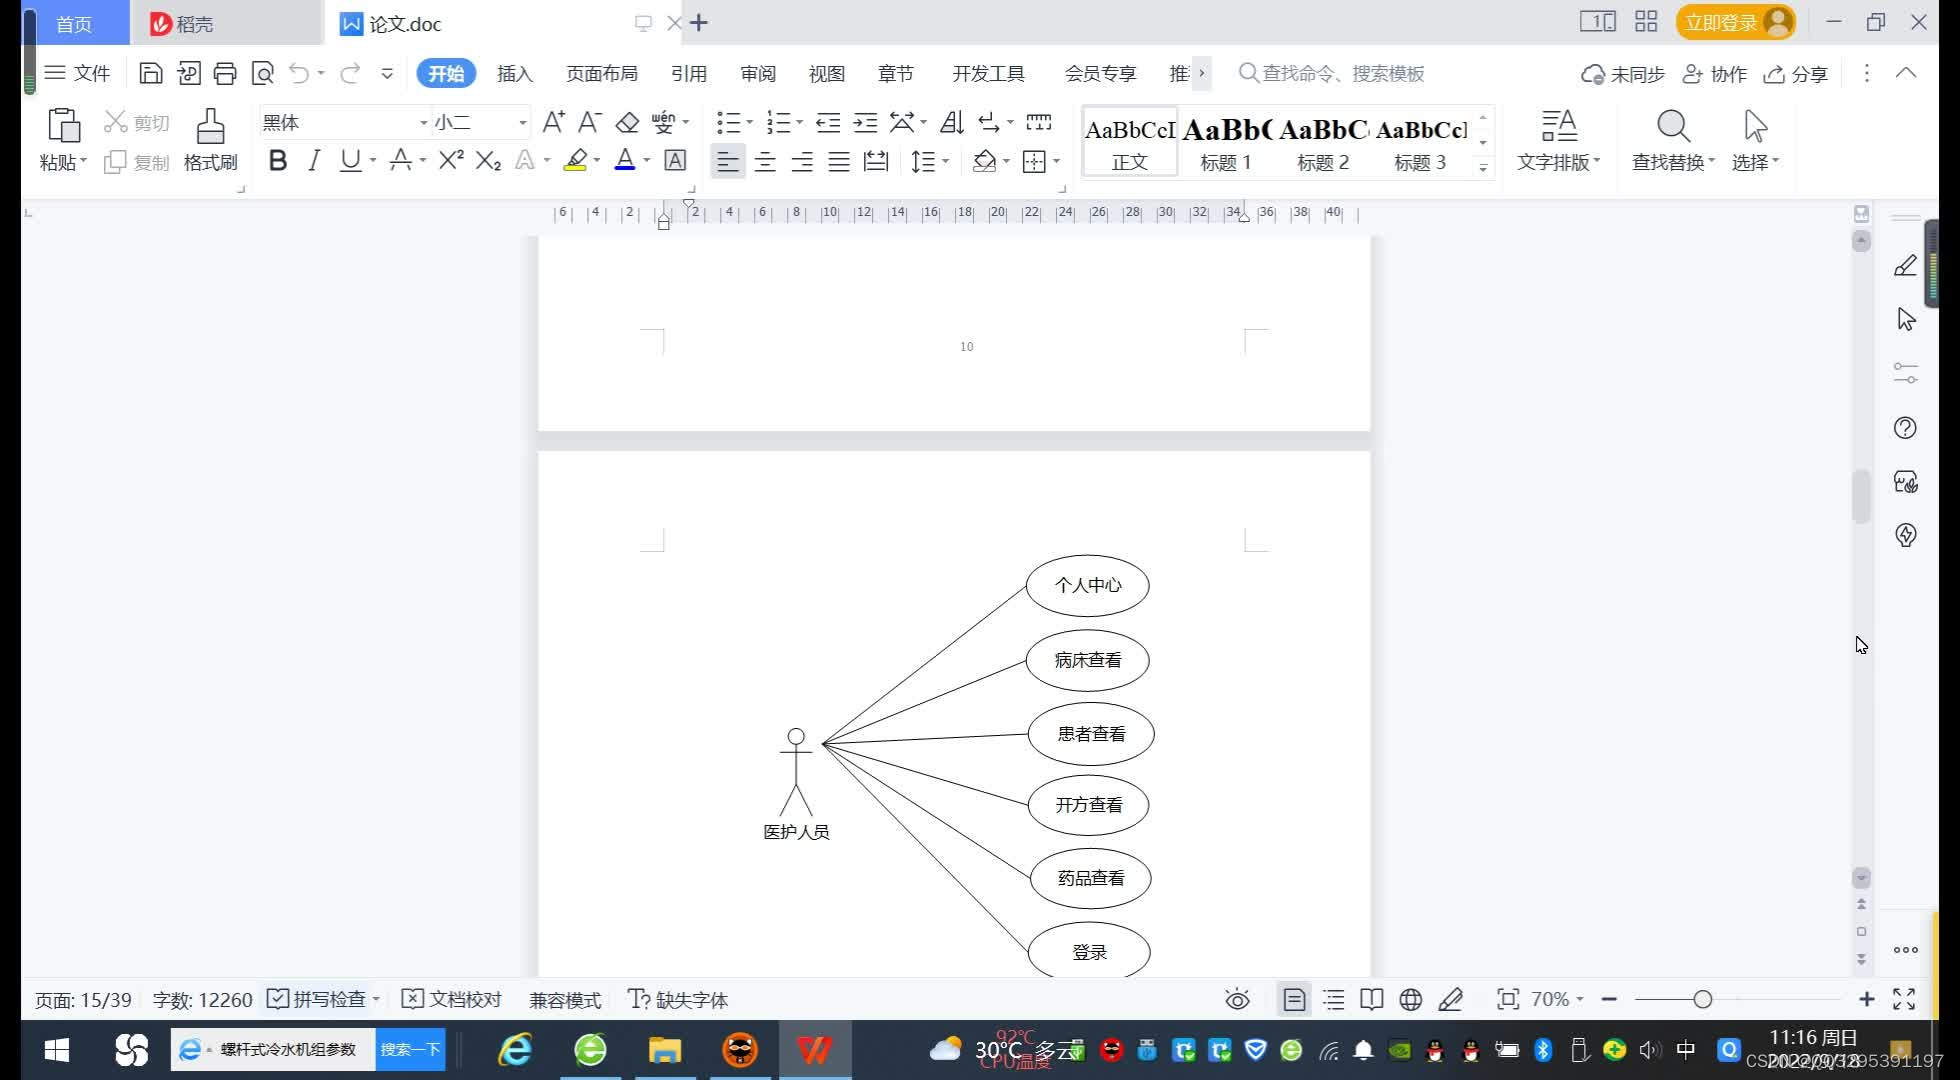Decrease paragraph indent
Screen dimensions: 1960x1080
click(828, 122)
